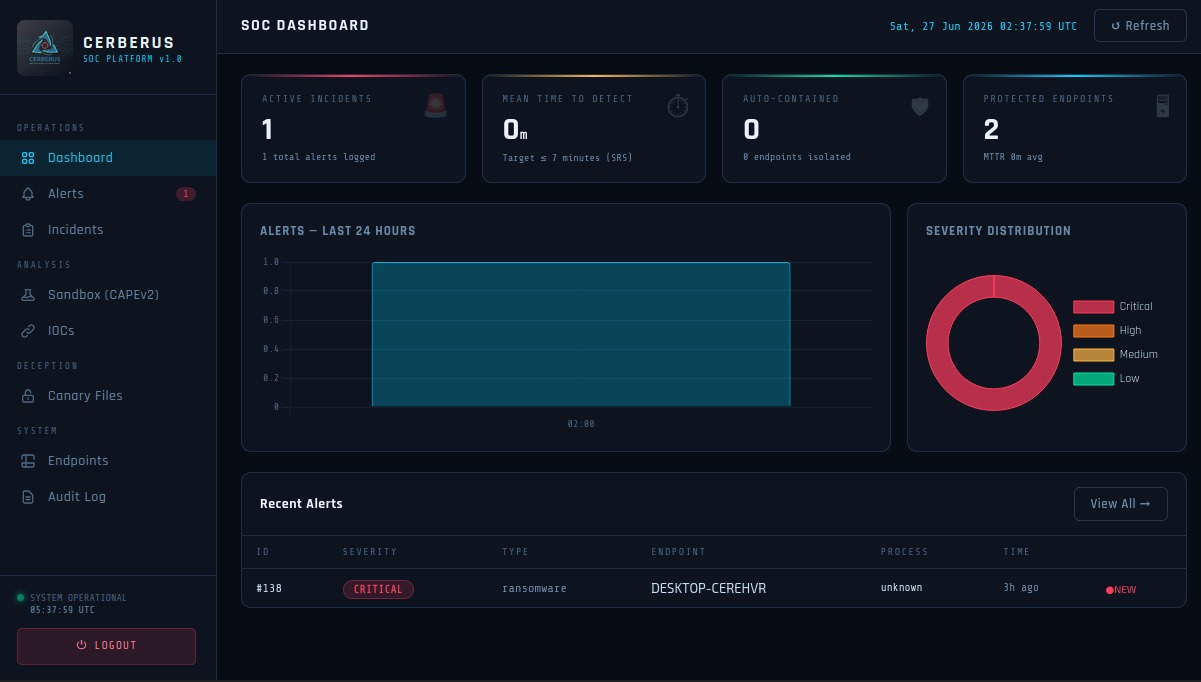Click the teal alerts chart bar
The width and height of the screenshot is (1201, 682).
[x=581, y=334]
